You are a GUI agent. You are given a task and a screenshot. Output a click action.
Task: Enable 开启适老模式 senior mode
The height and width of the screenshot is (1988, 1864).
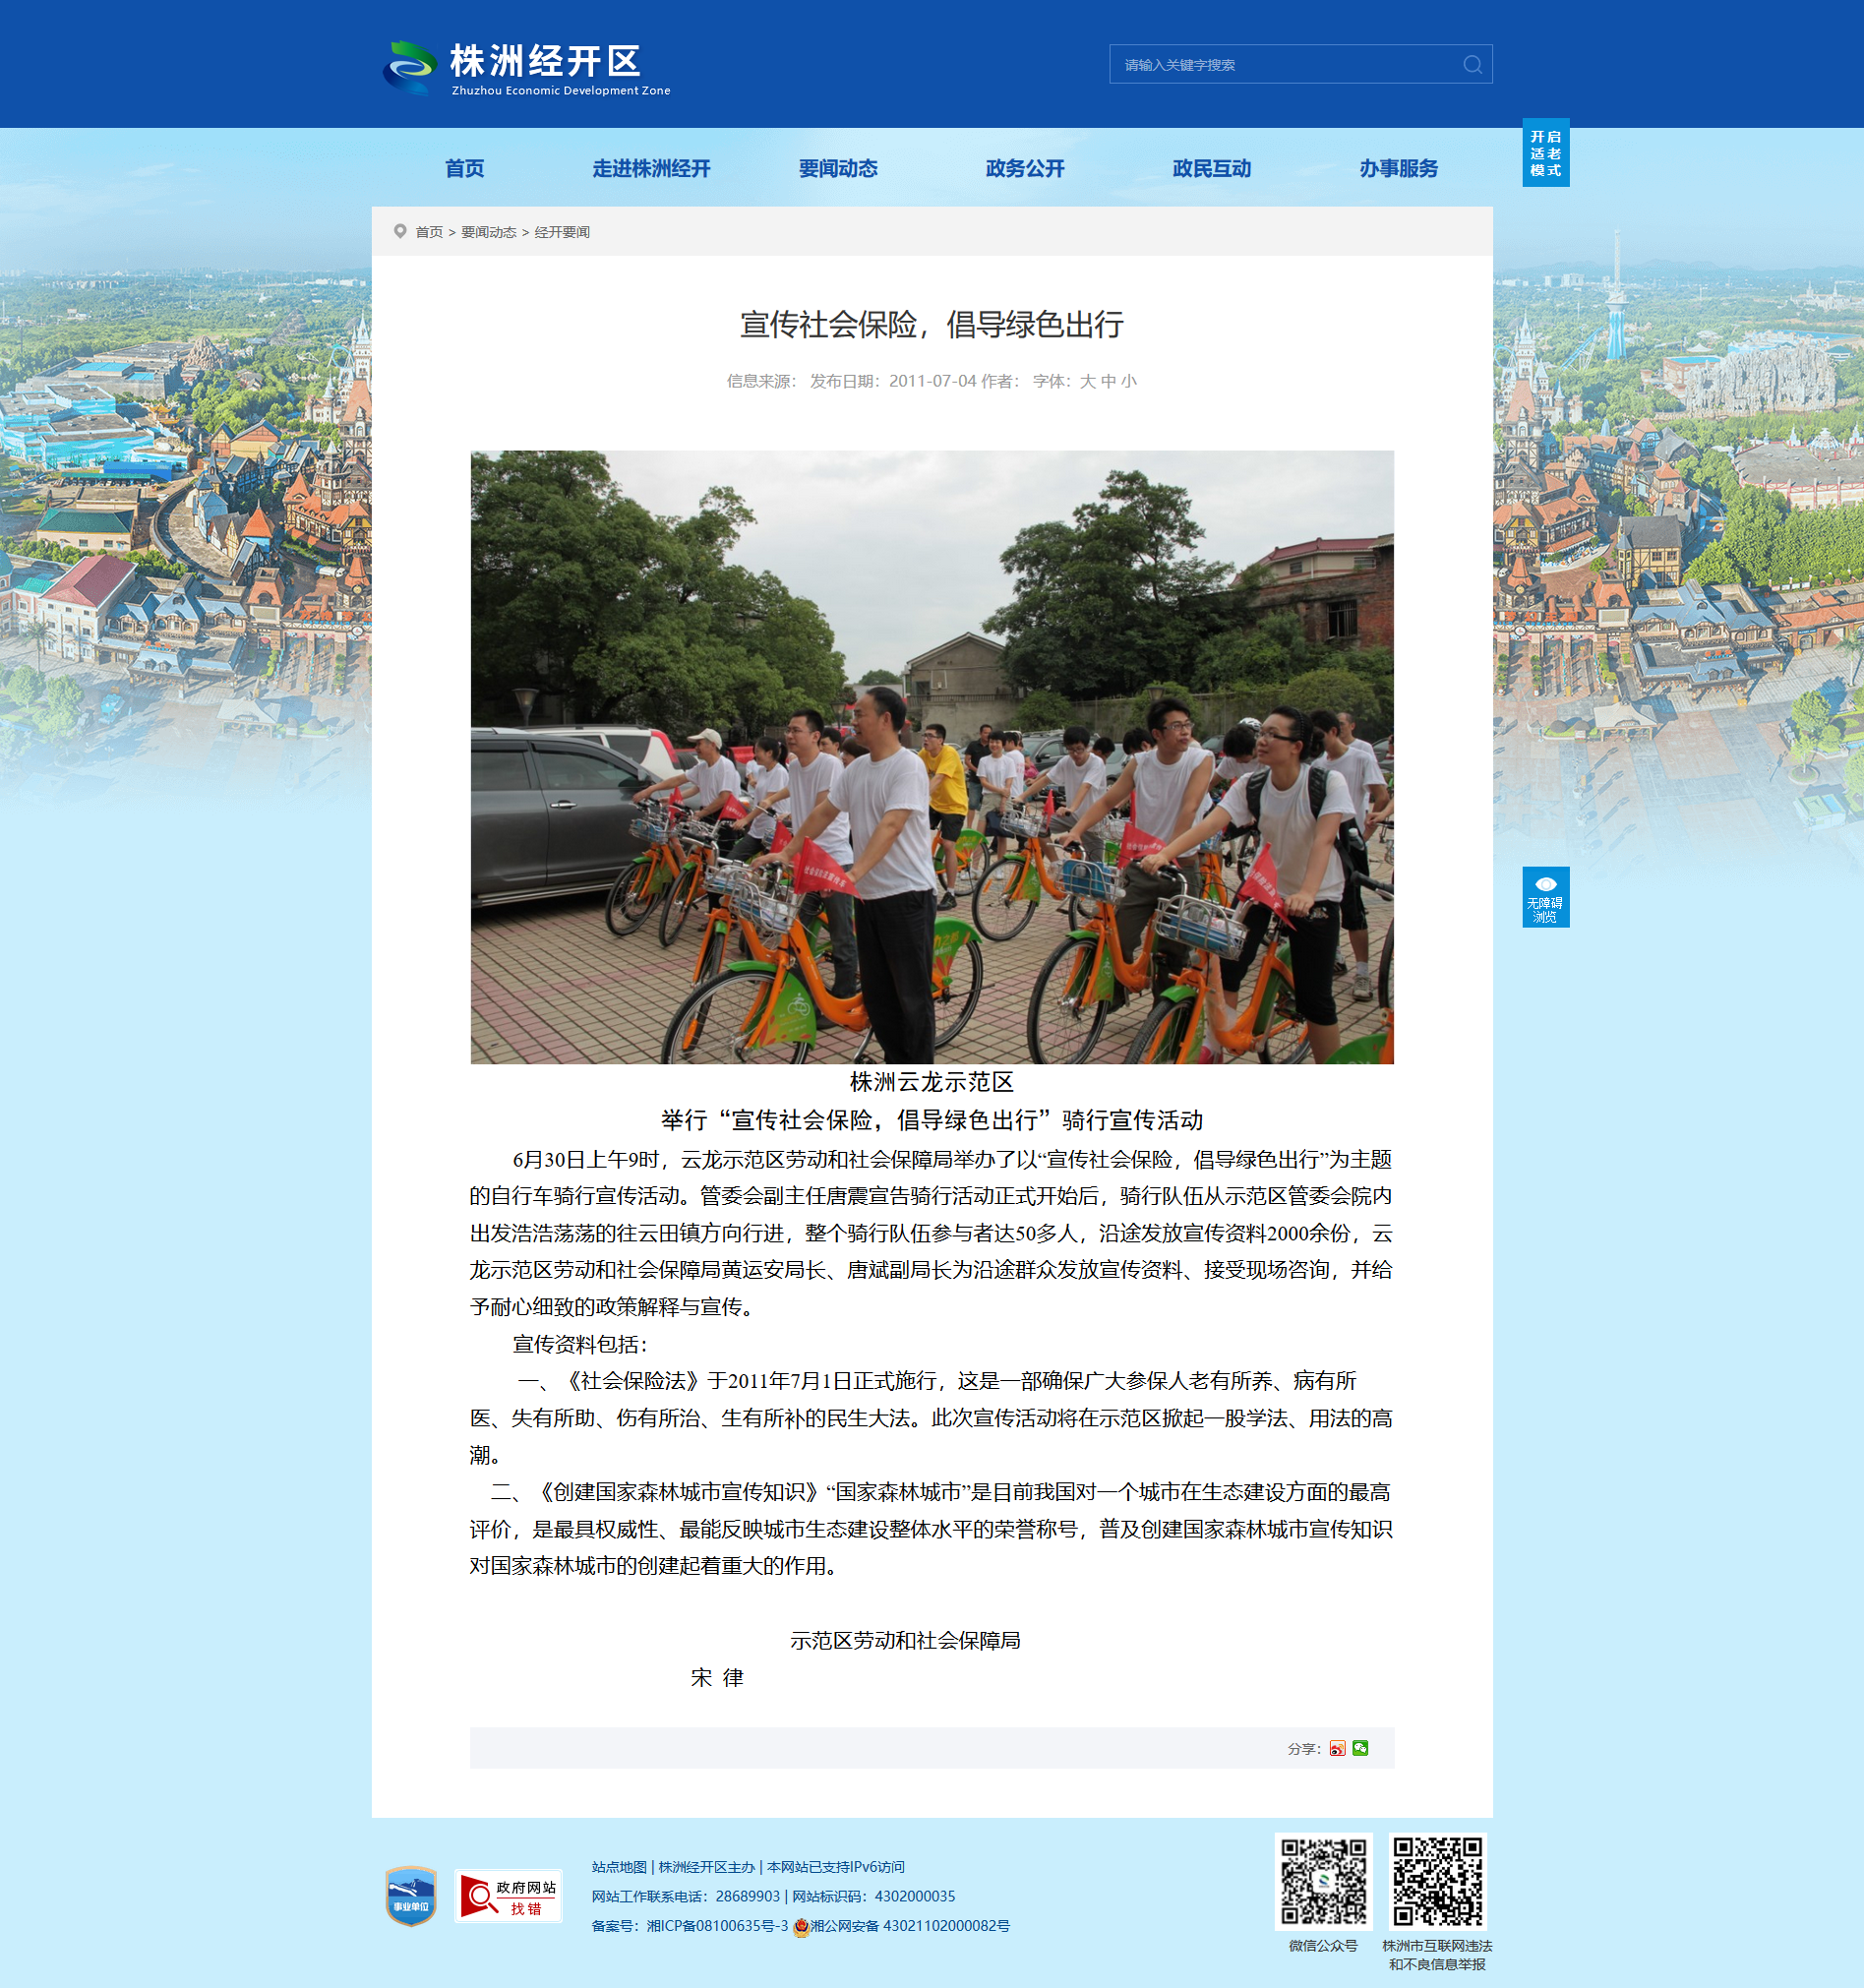click(x=1545, y=153)
